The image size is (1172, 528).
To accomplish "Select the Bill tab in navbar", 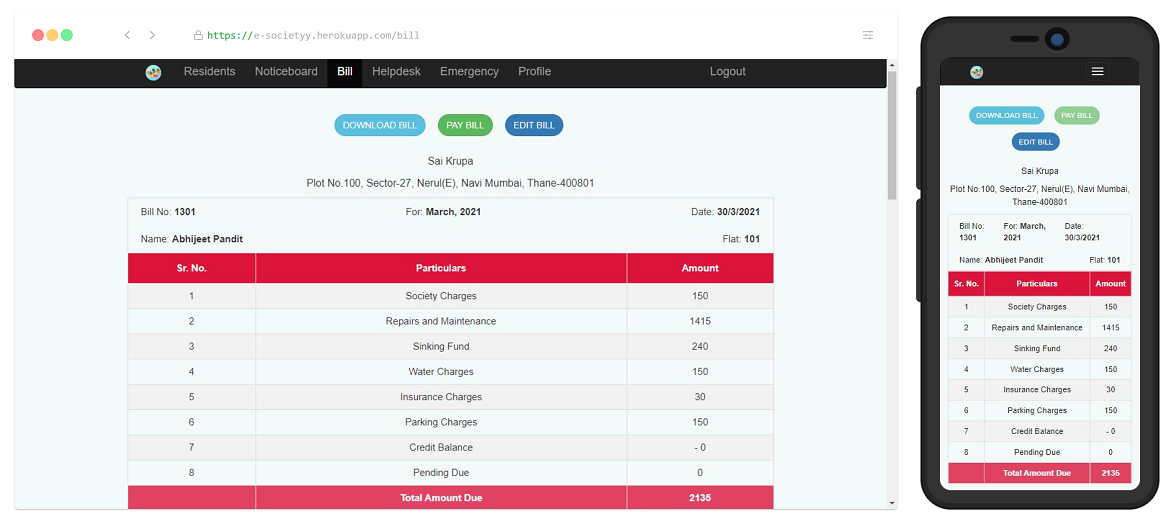I will pos(345,72).
